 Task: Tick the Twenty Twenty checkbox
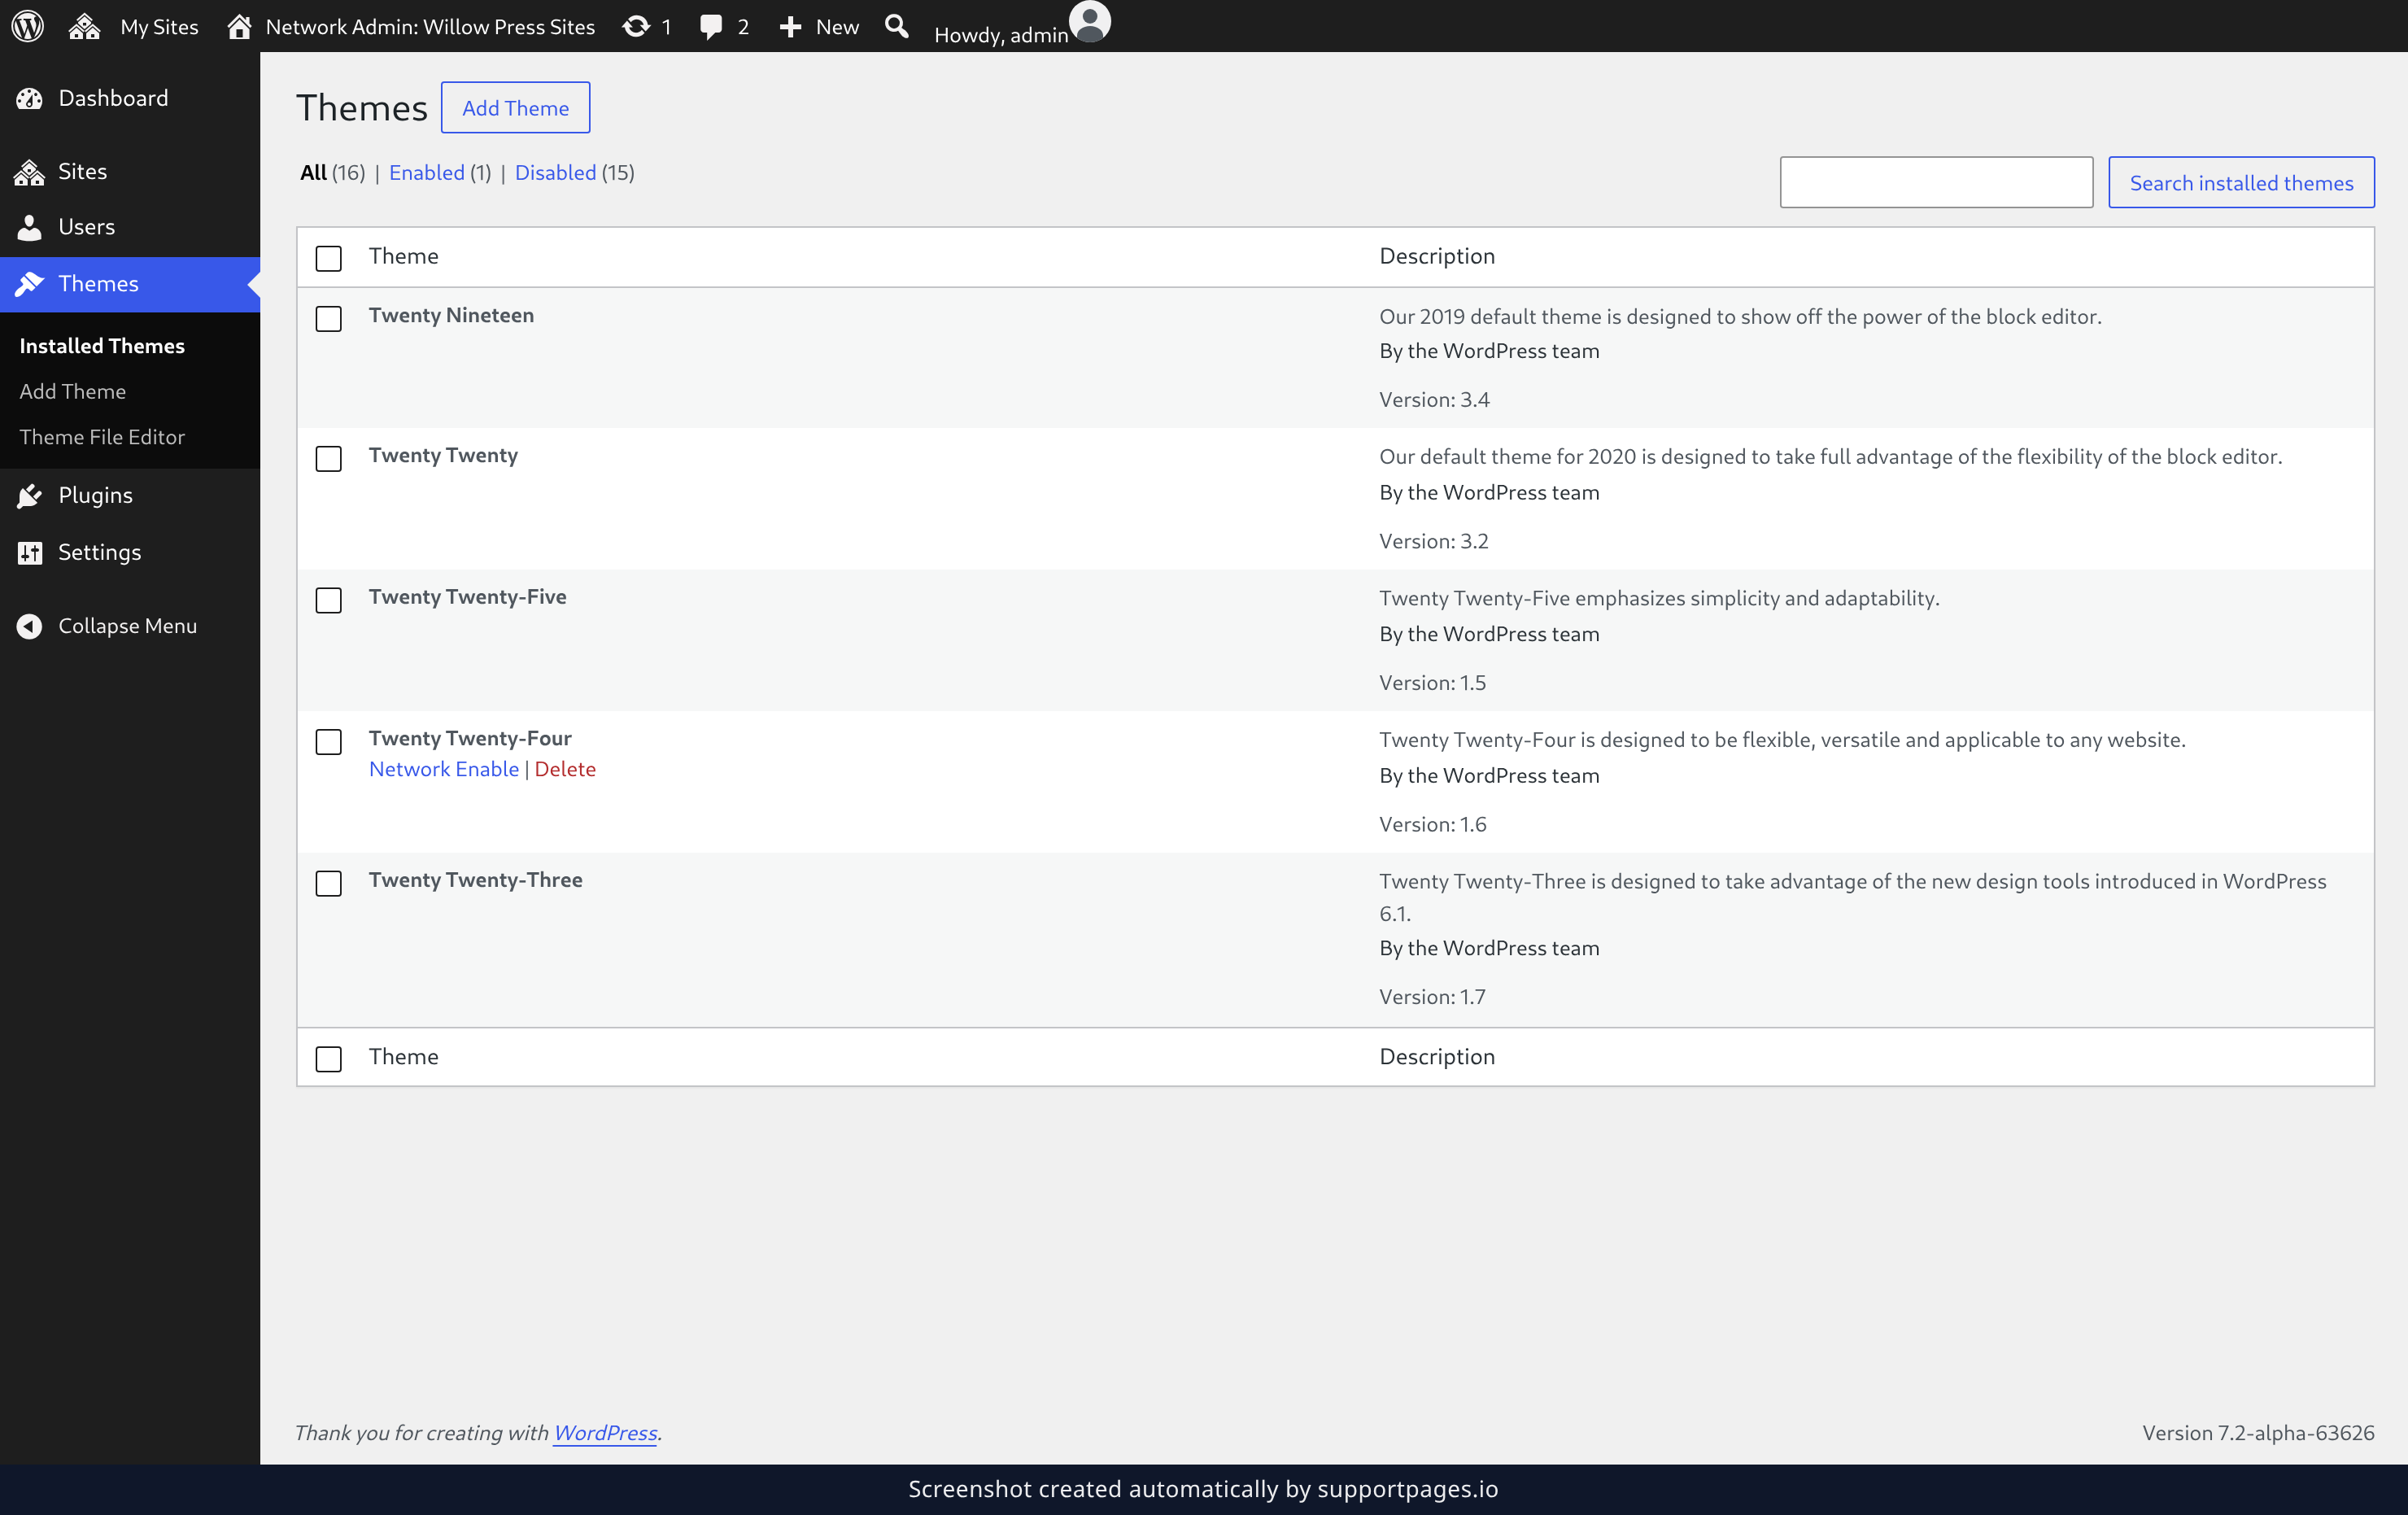pyautogui.click(x=328, y=458)
